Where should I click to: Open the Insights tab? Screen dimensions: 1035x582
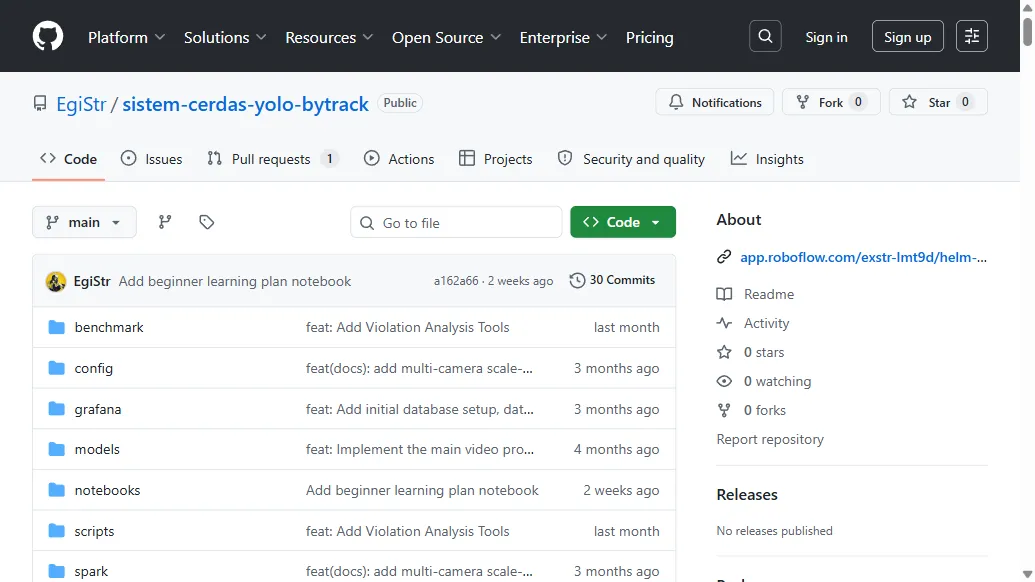pyautogui.click(x=767, y=159)
